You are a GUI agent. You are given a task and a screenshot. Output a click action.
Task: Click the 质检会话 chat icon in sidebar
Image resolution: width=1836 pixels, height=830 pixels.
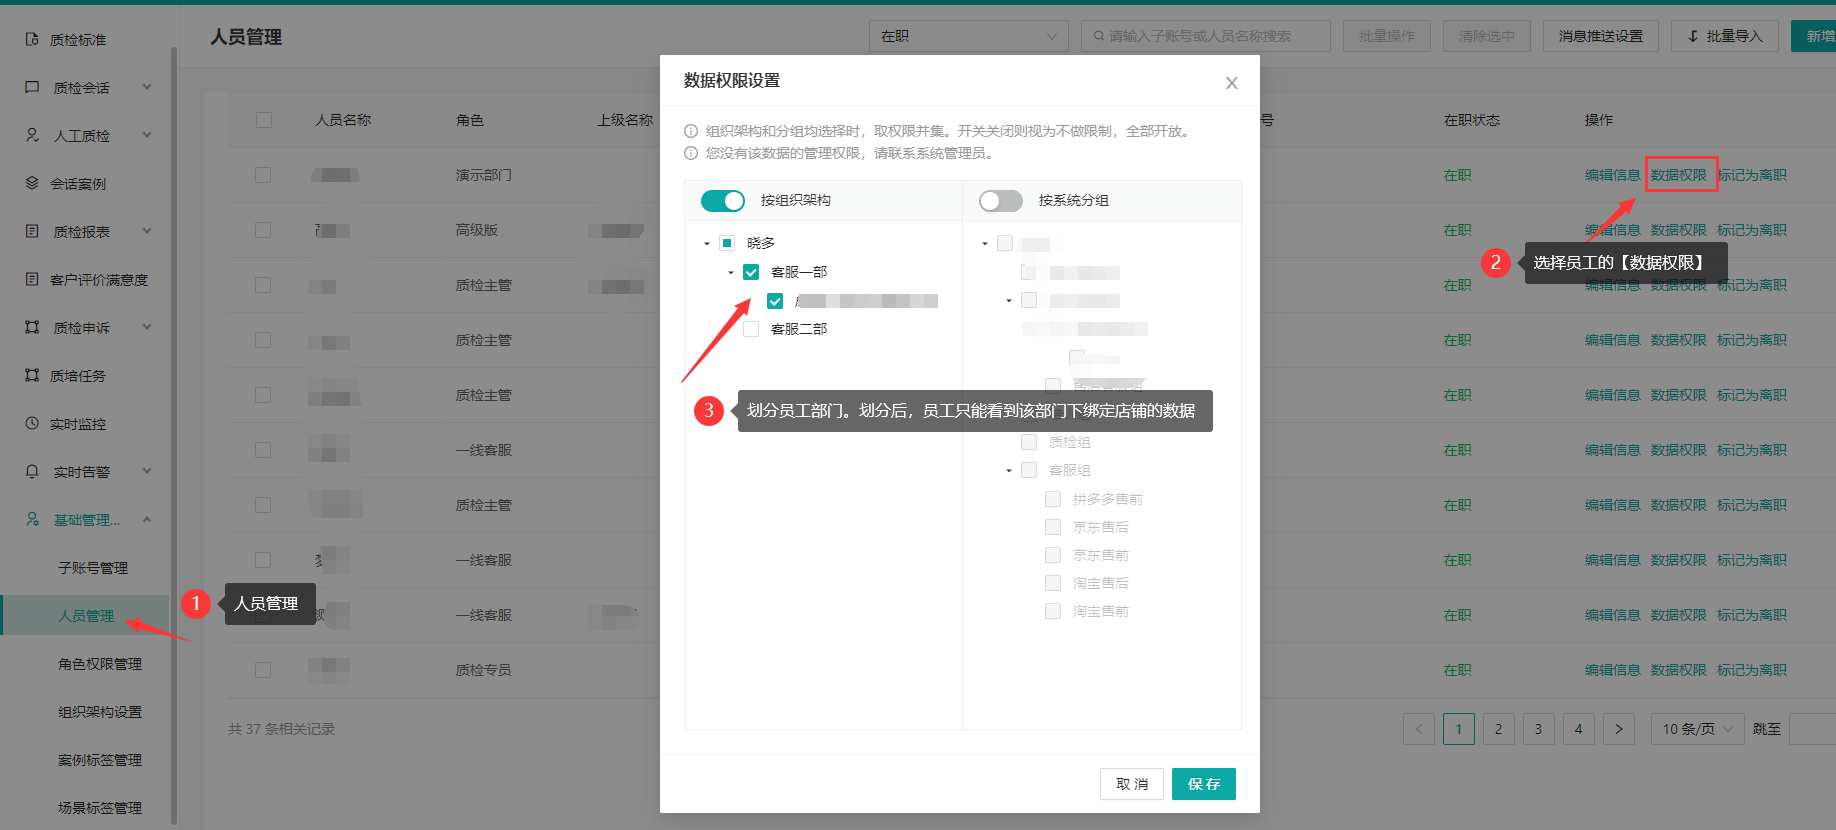(32, 87)
